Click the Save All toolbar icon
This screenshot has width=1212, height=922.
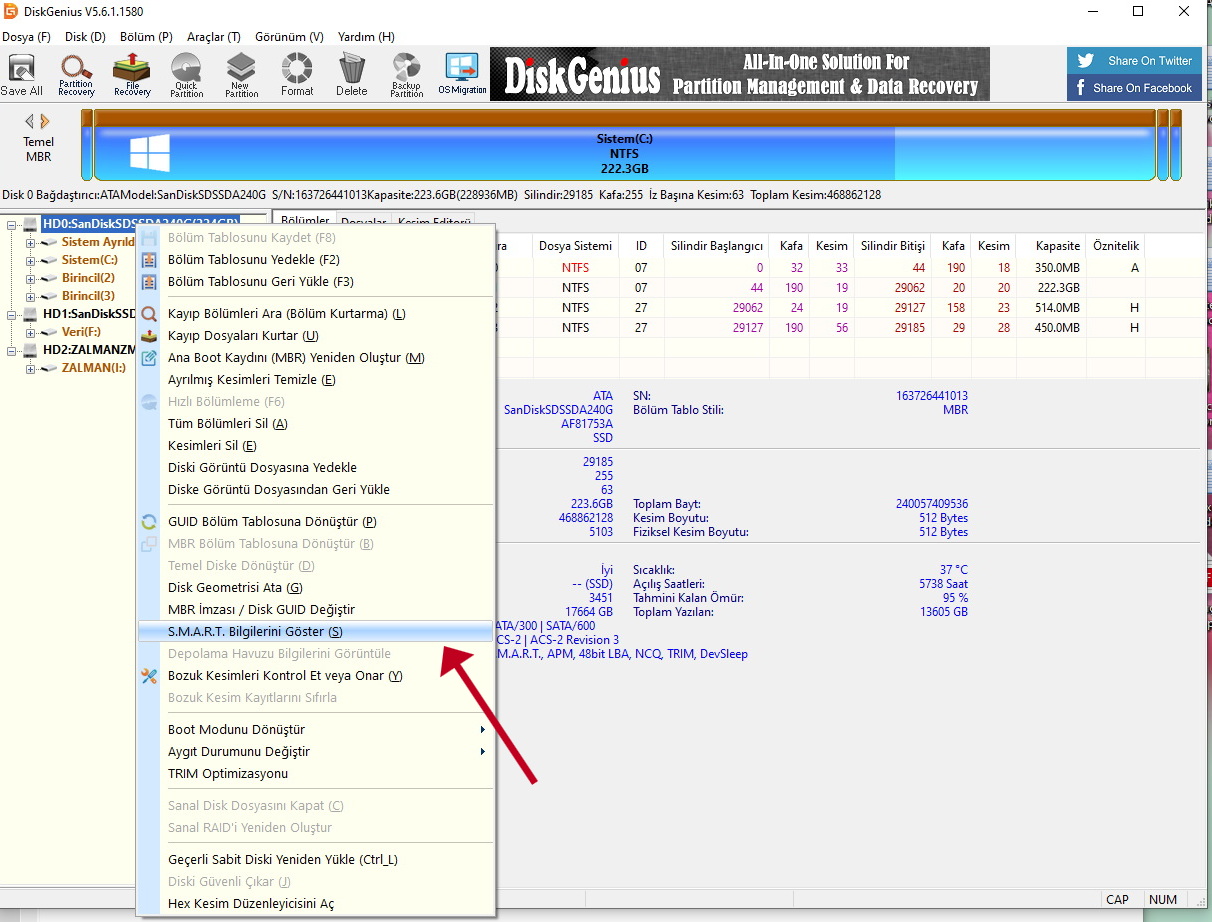21,75
